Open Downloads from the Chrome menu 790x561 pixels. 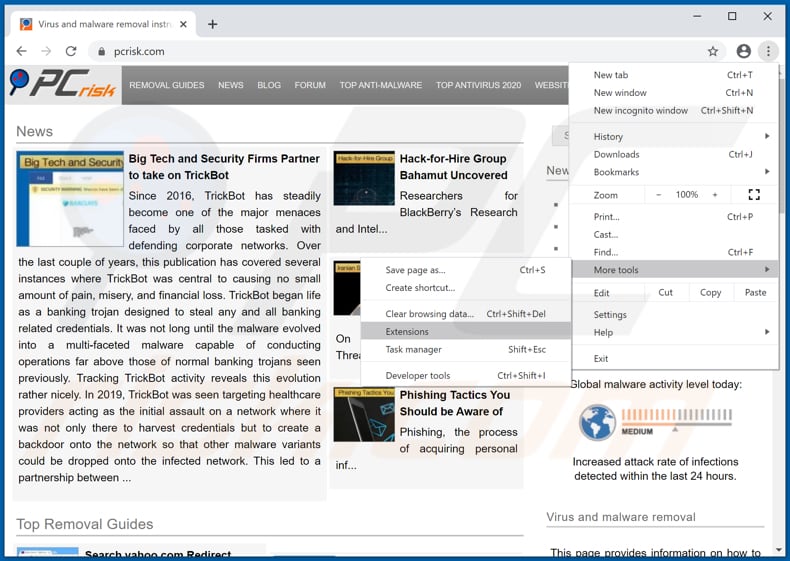(674, 154)
